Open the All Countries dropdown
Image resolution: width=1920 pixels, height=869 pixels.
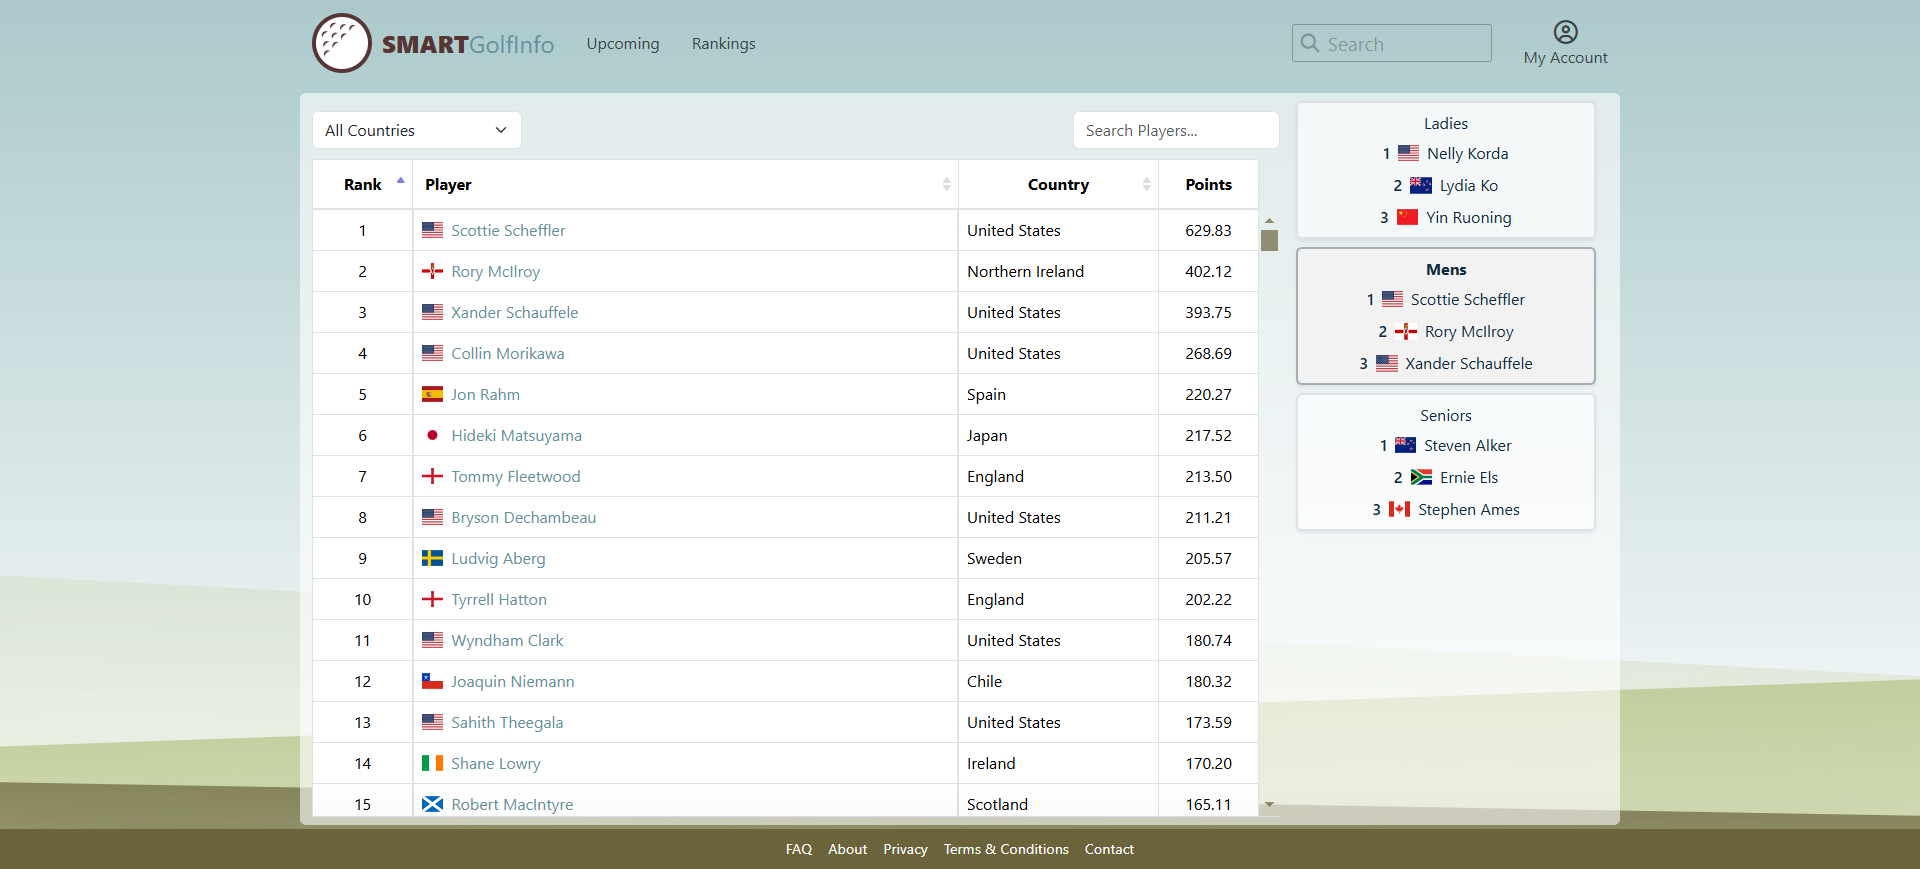(x=416, y=130)
